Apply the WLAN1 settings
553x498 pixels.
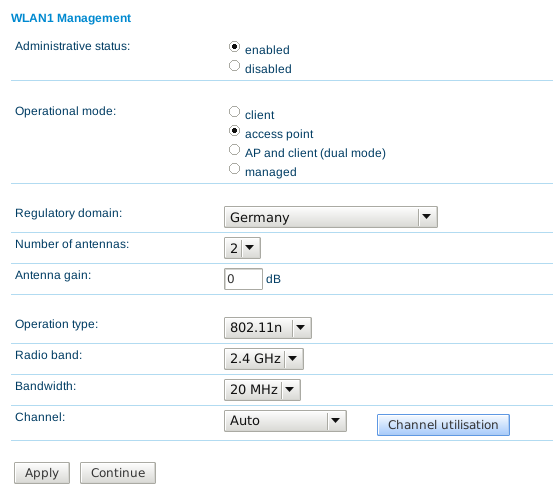(42, 473)
